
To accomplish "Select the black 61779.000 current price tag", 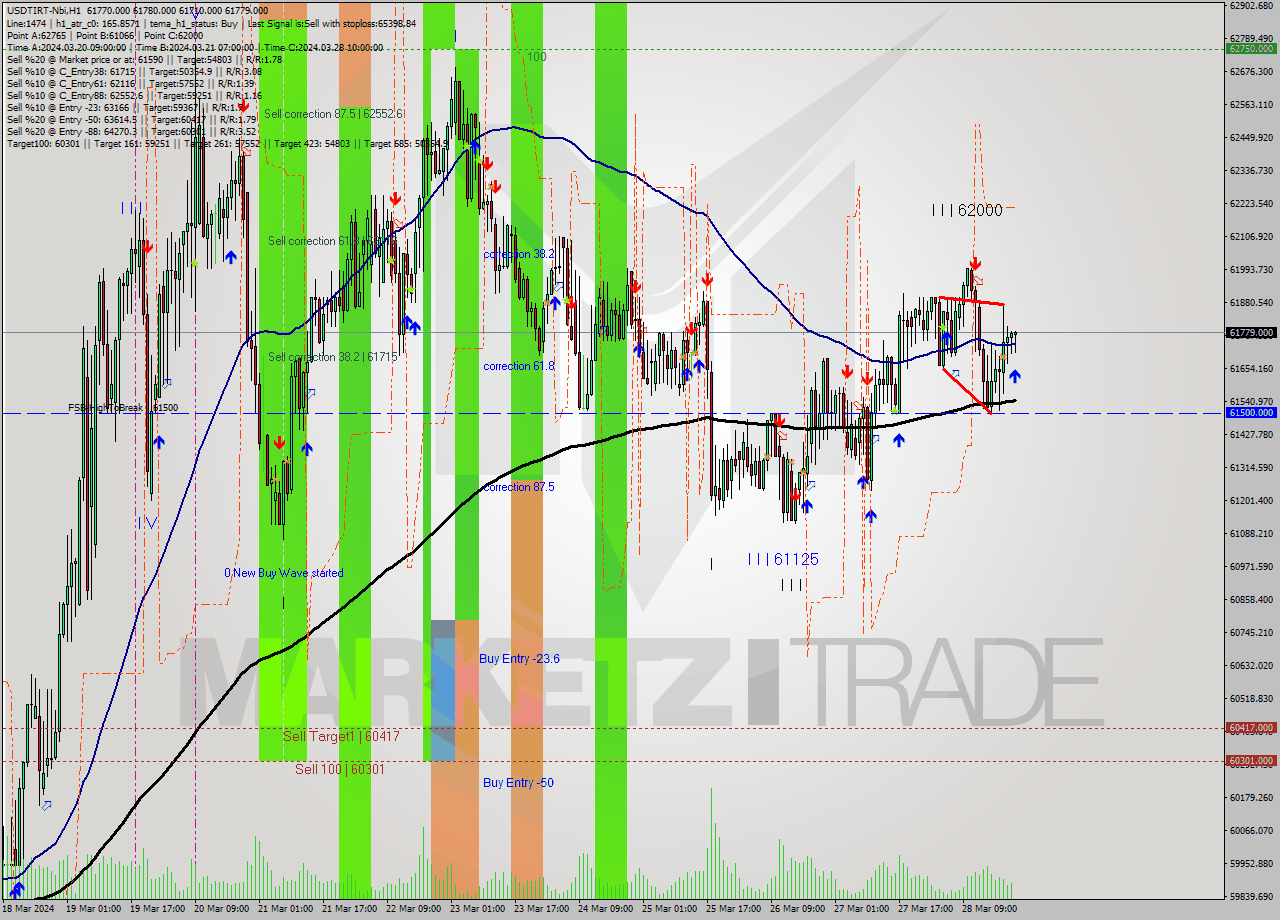I will click(x=1251, y=332).
